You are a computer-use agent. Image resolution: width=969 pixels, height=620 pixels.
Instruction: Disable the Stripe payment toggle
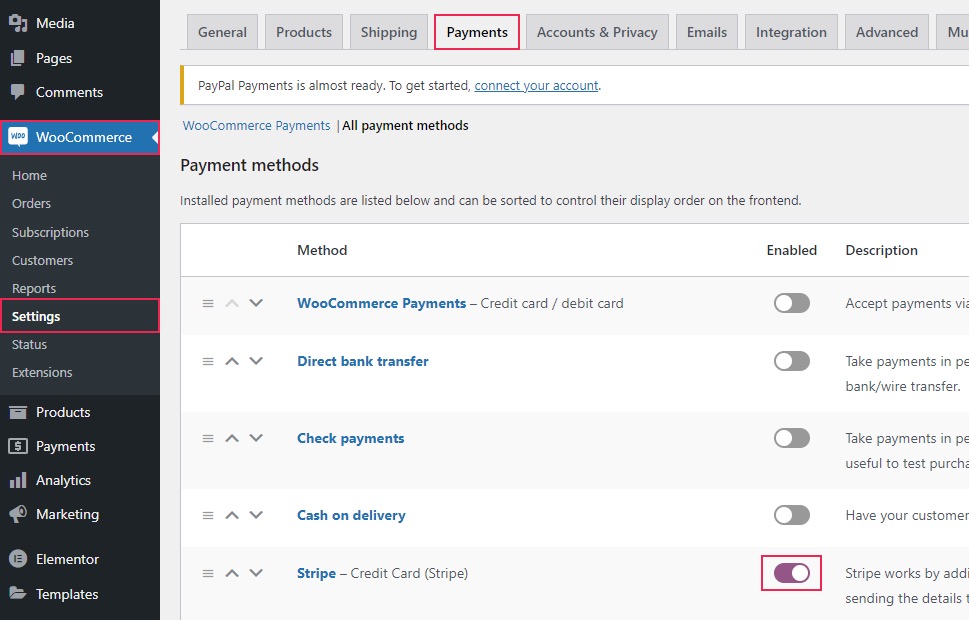pos(792,574)
